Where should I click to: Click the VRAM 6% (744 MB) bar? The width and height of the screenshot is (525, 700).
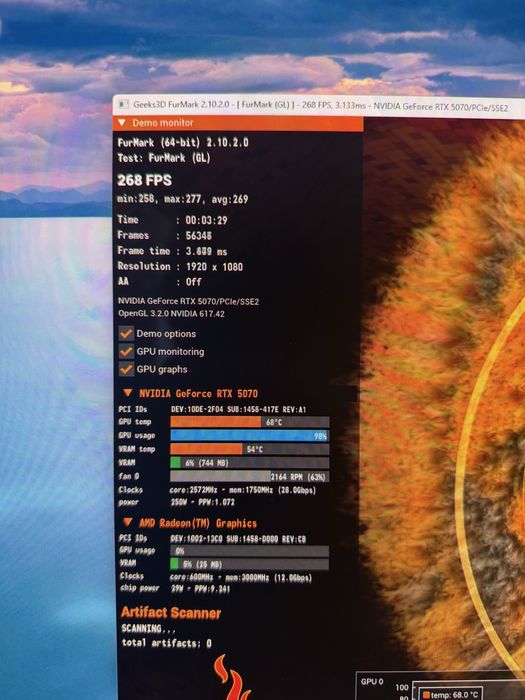(250, 463)
